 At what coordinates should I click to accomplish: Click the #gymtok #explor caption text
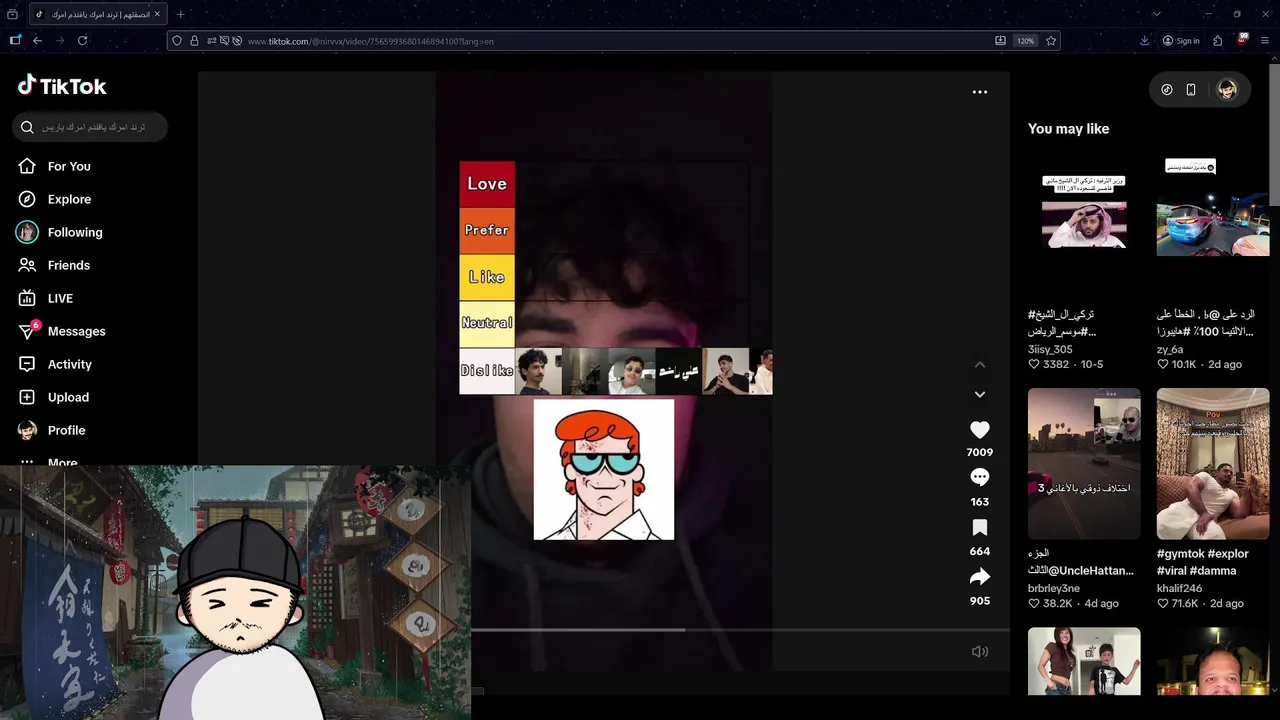pos(1203,553)
